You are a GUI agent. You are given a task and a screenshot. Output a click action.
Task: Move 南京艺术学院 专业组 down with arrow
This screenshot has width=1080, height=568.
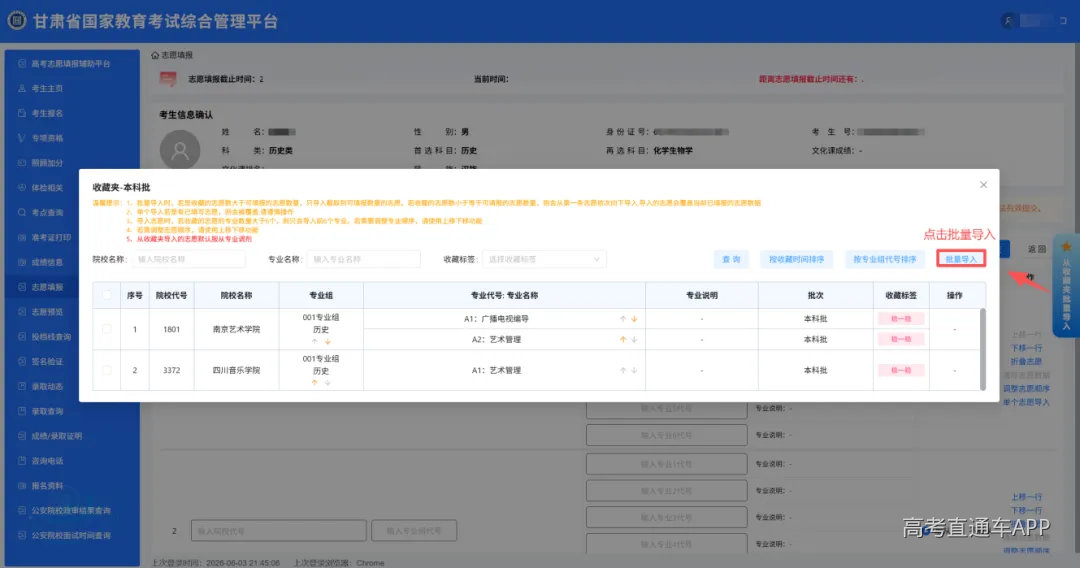point(327,341)
